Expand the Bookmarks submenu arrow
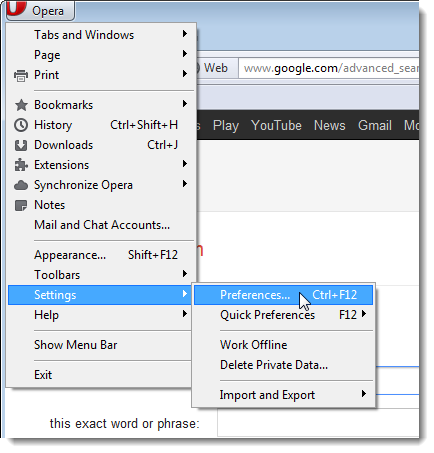Image resolution: width=434 pixels, height=453 pixels. point(185,104)
